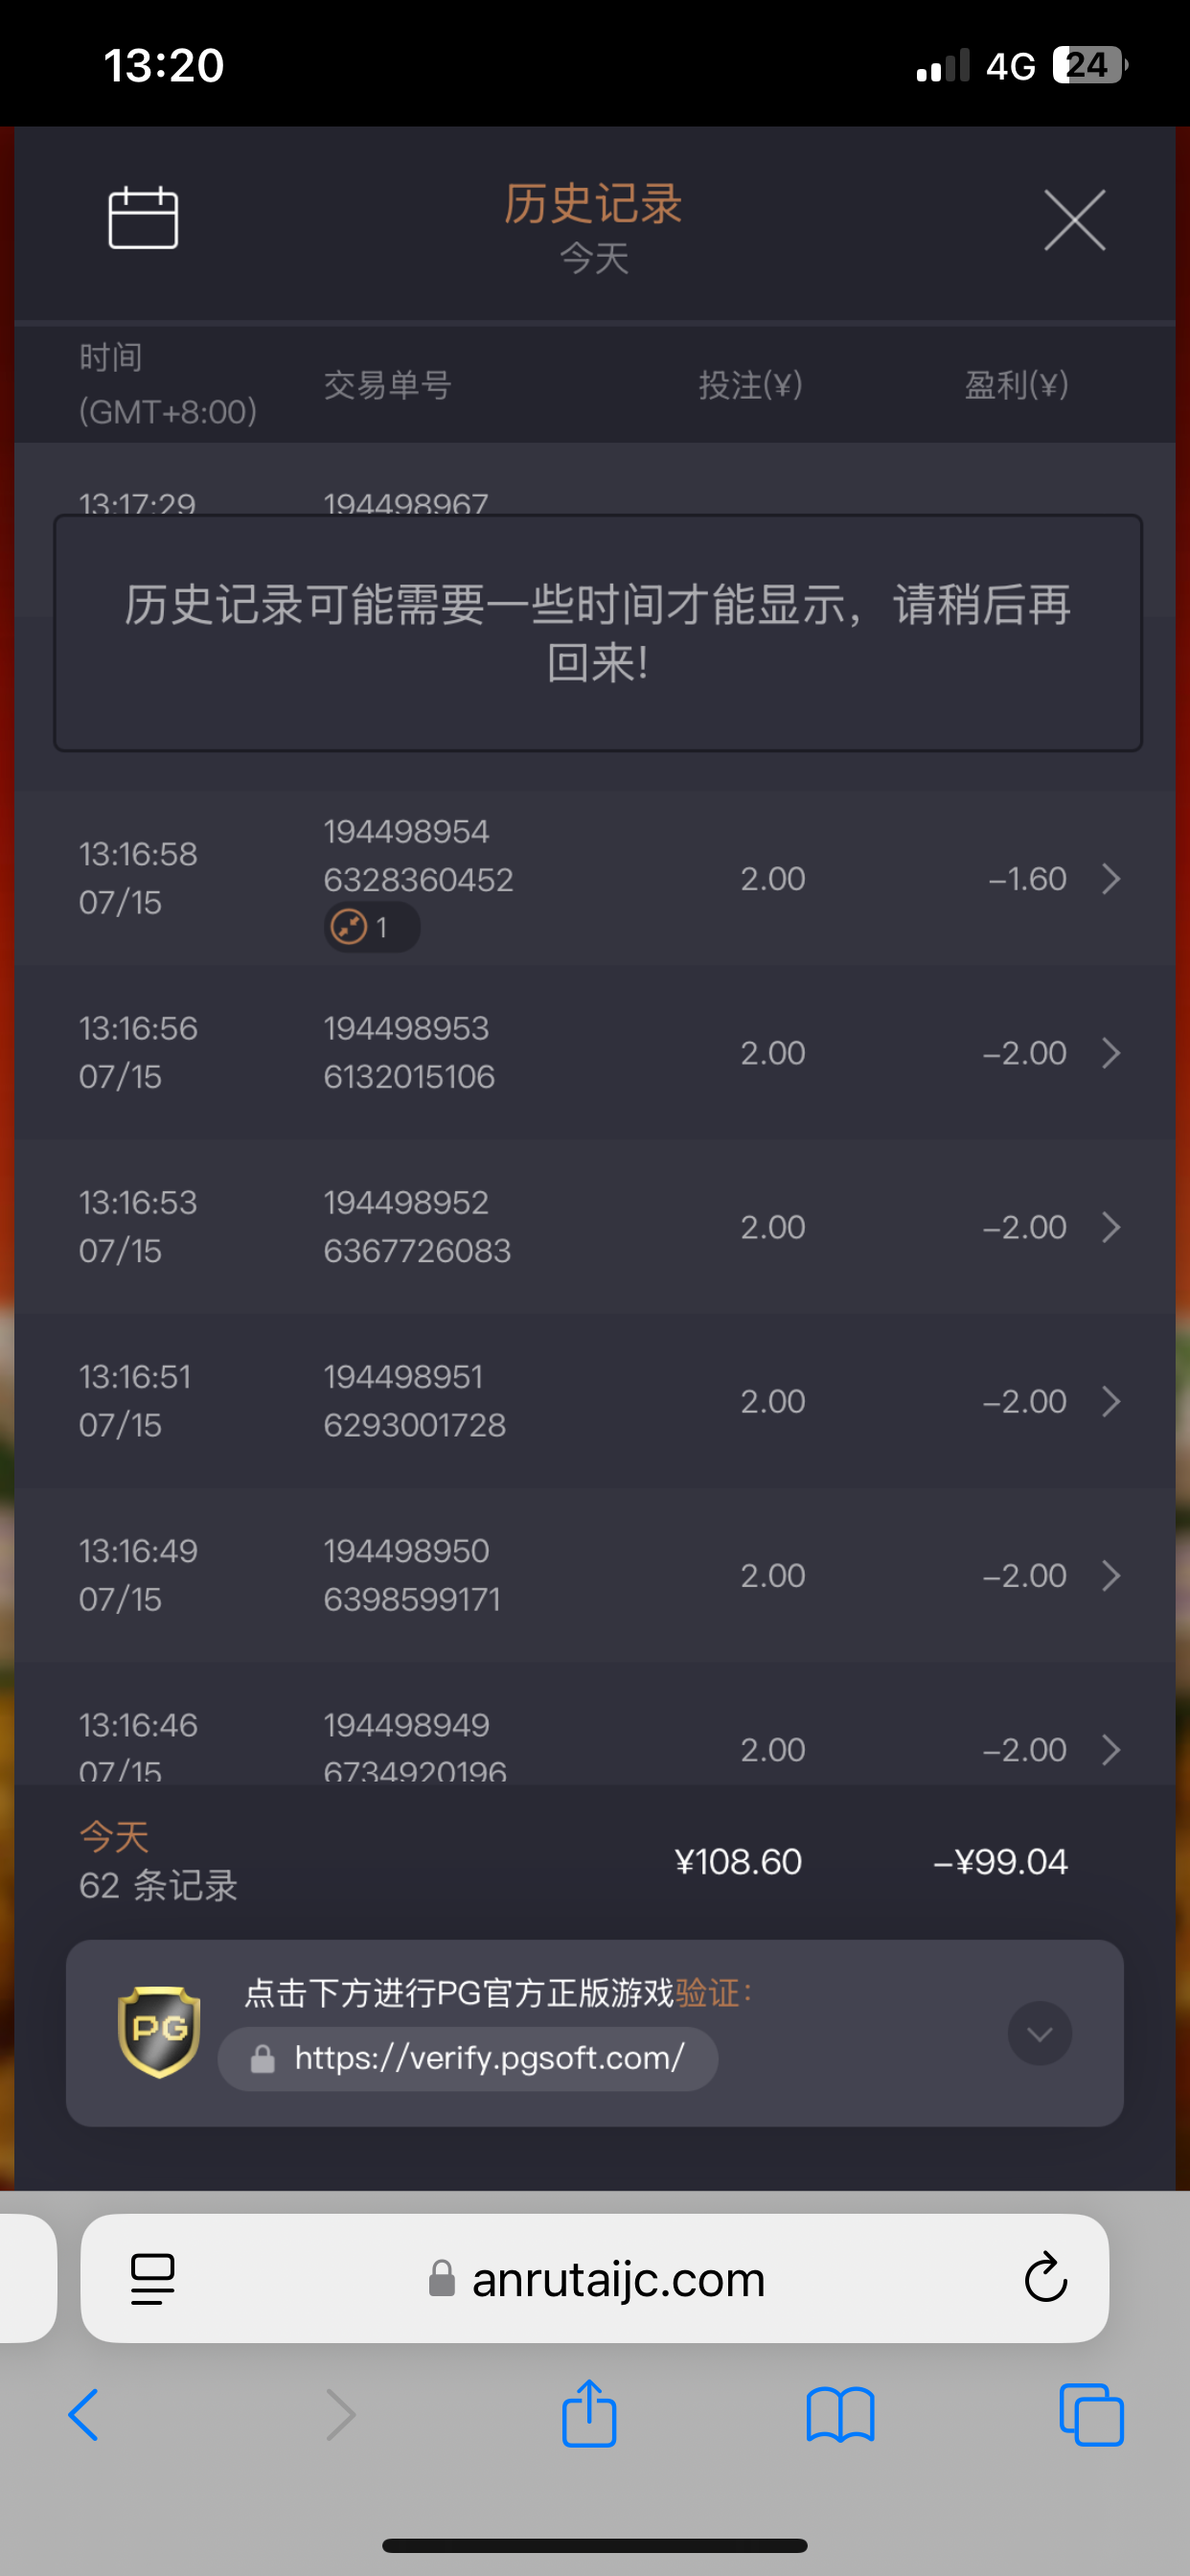1190x2576 pixels.
Task: Close the history records panel
Action: coord(1074,220)
